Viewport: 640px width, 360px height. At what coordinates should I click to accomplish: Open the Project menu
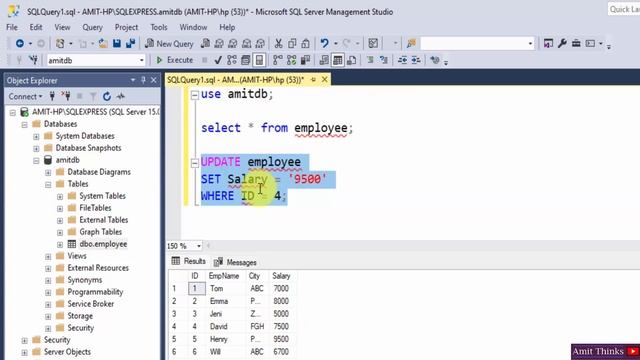coord(126,27)
